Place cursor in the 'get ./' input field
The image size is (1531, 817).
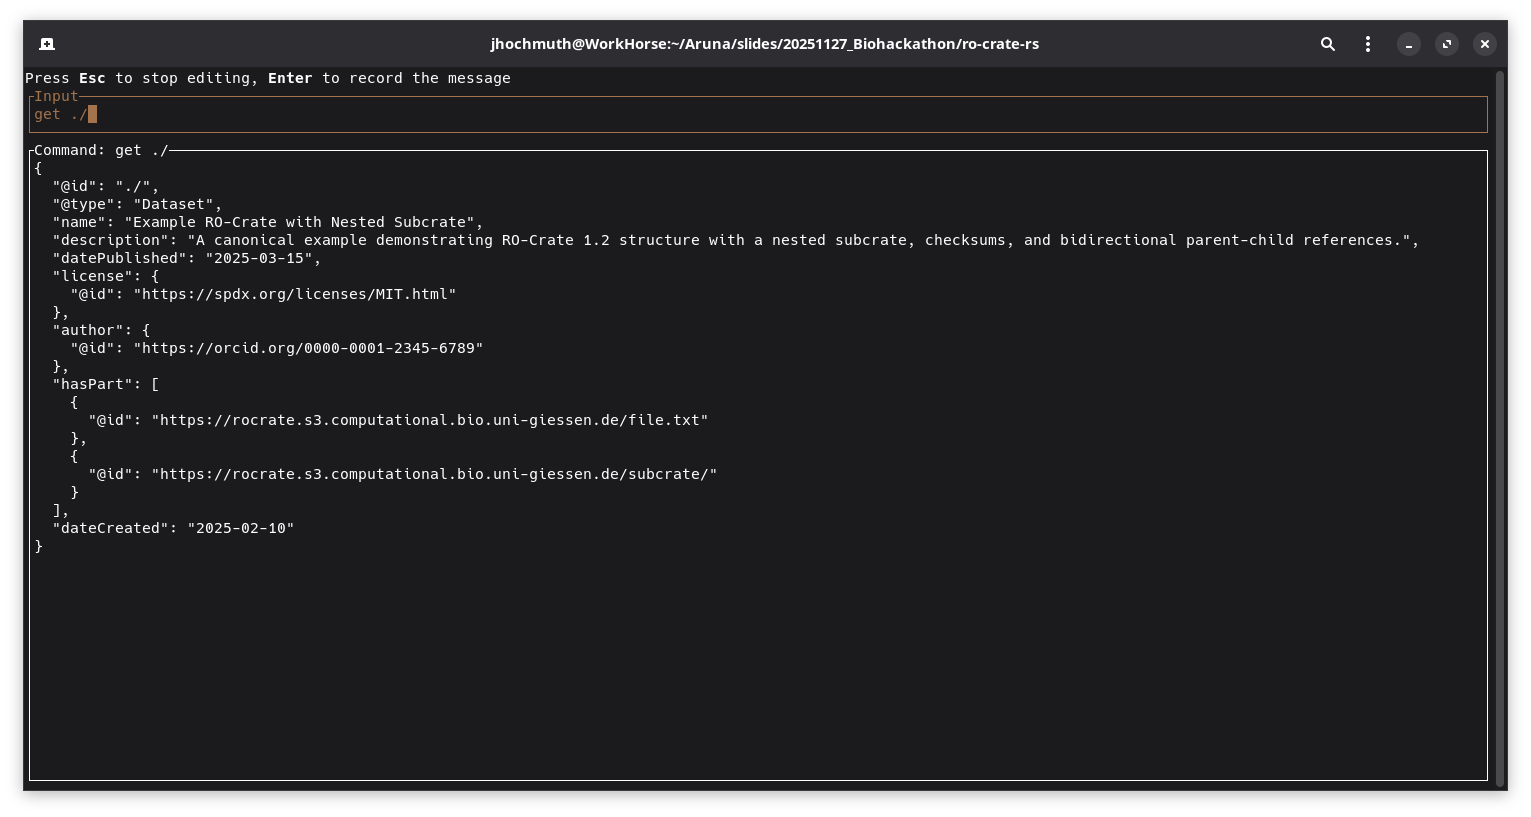pos(400,114)
